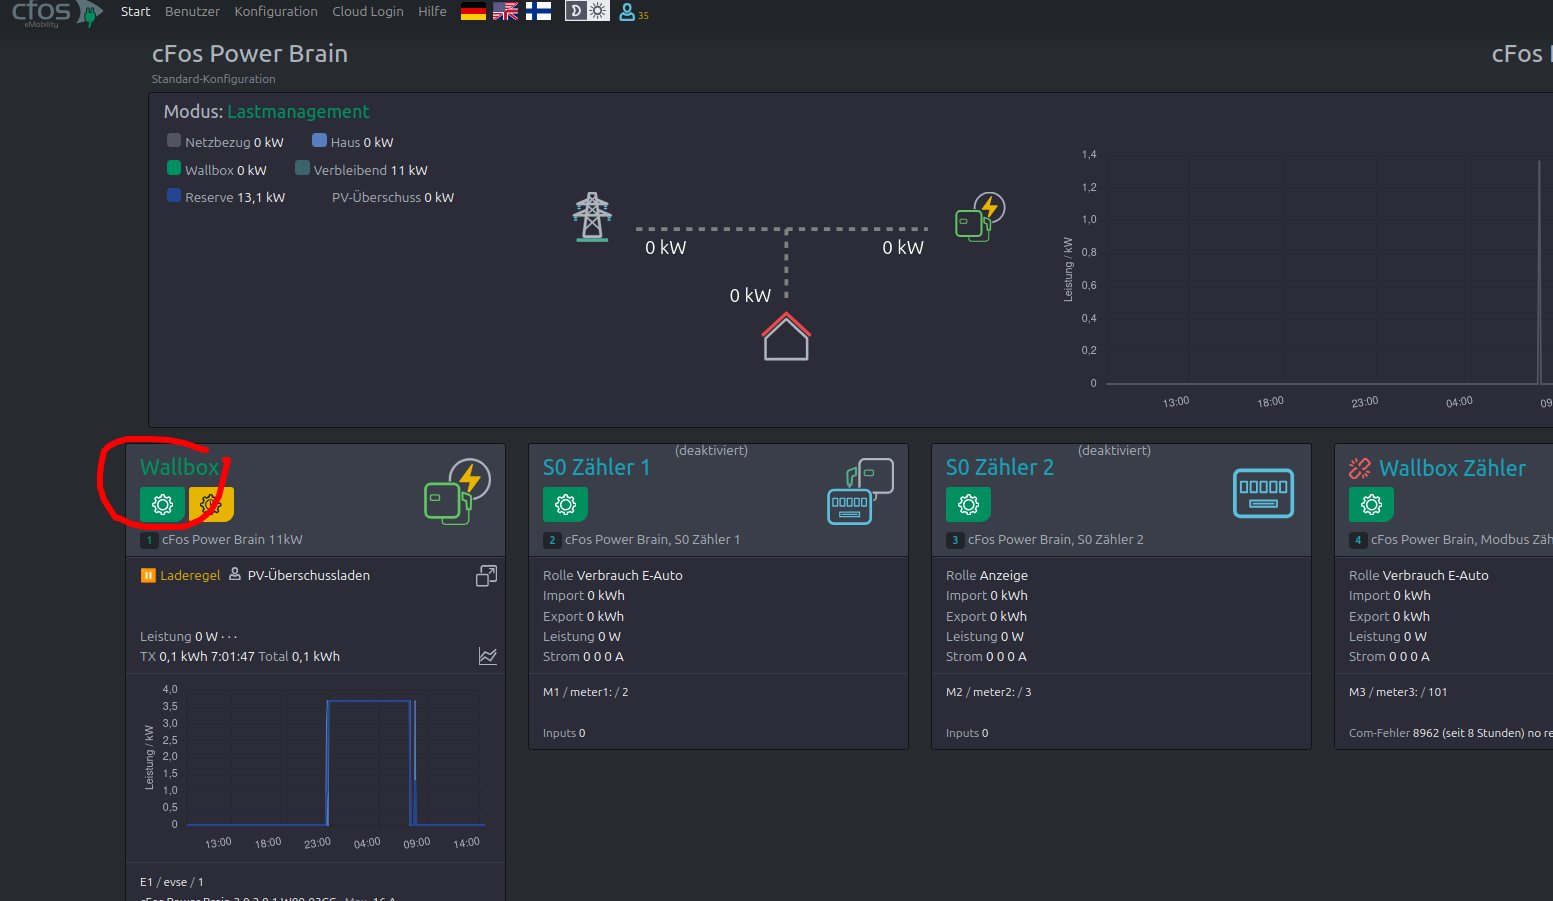The image size is (1553, 901).
Task: Click the number 1 badge on Wallbox card
Action: [150, 540]
